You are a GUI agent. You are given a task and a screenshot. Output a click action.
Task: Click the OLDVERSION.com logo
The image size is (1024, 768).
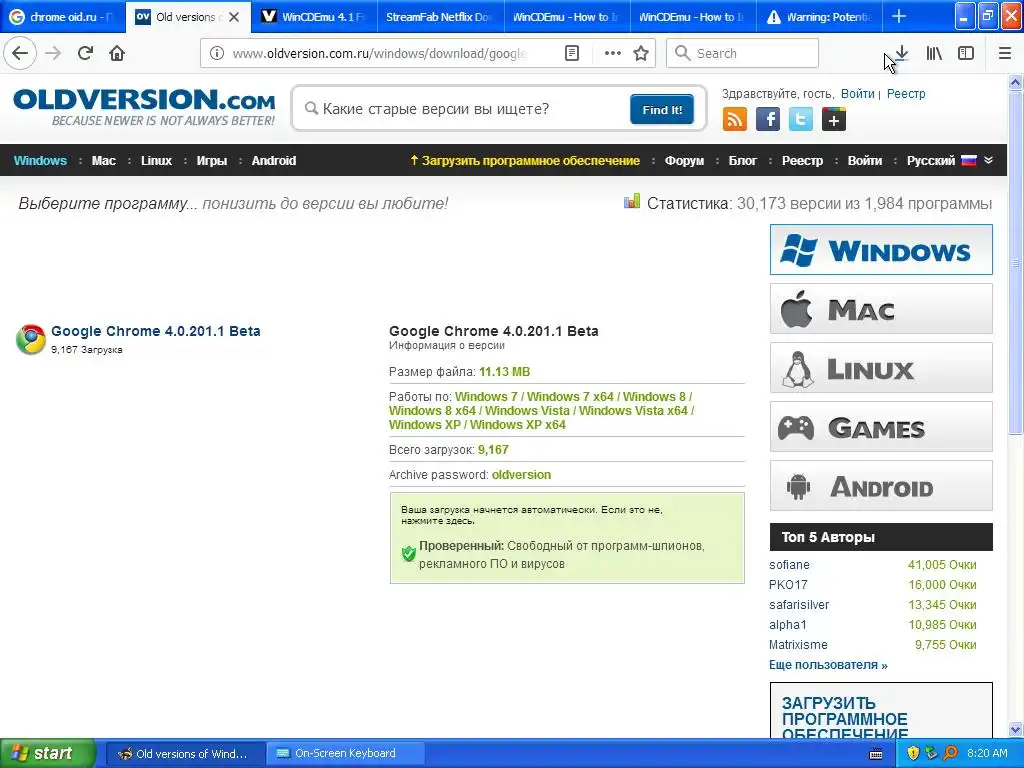tap(144, 107)
